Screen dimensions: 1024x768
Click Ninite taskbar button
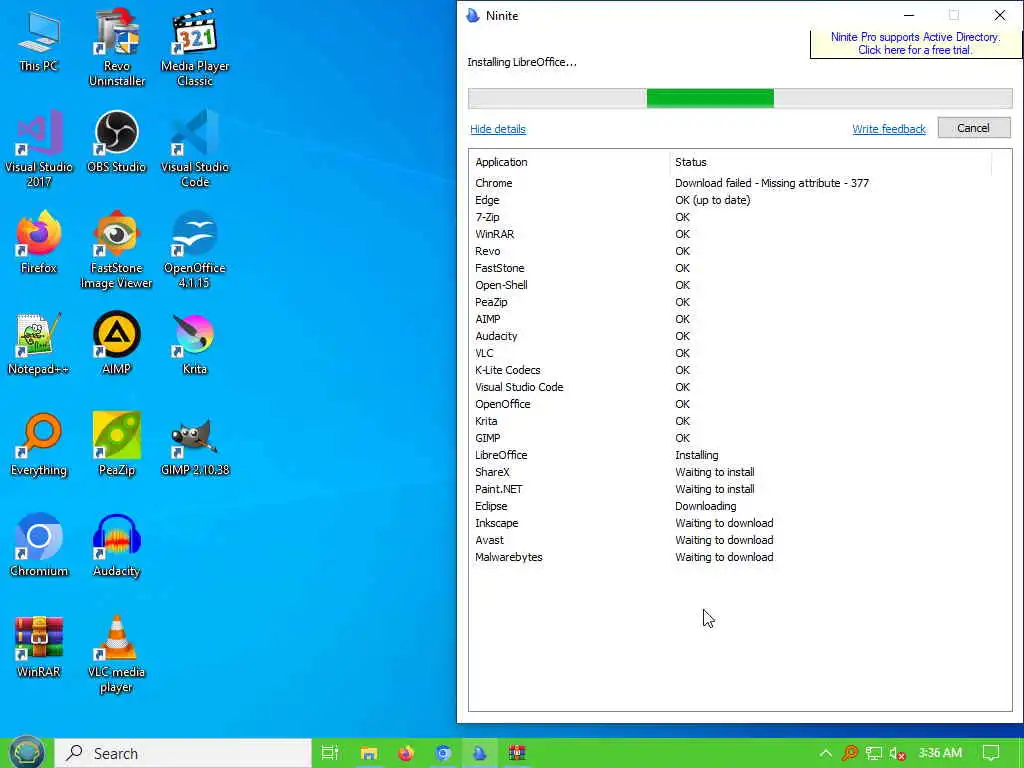tap(480, 753)
